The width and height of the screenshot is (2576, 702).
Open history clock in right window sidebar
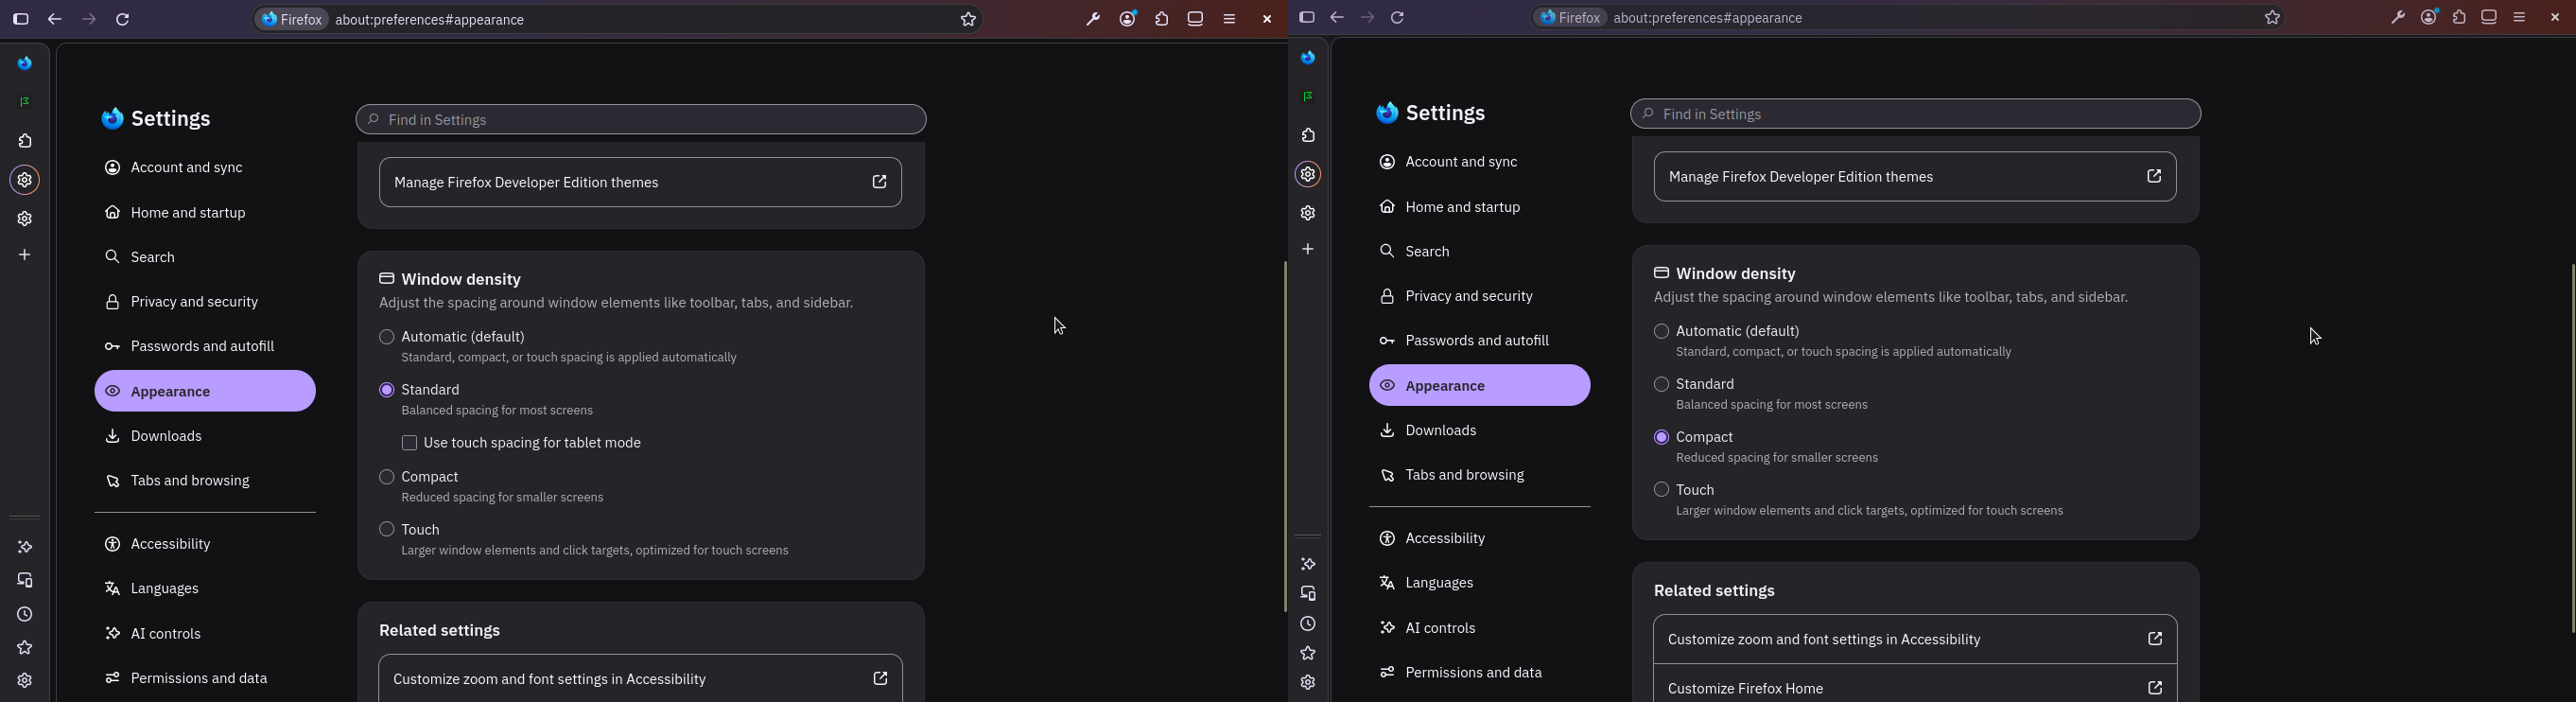(1308, 625)
